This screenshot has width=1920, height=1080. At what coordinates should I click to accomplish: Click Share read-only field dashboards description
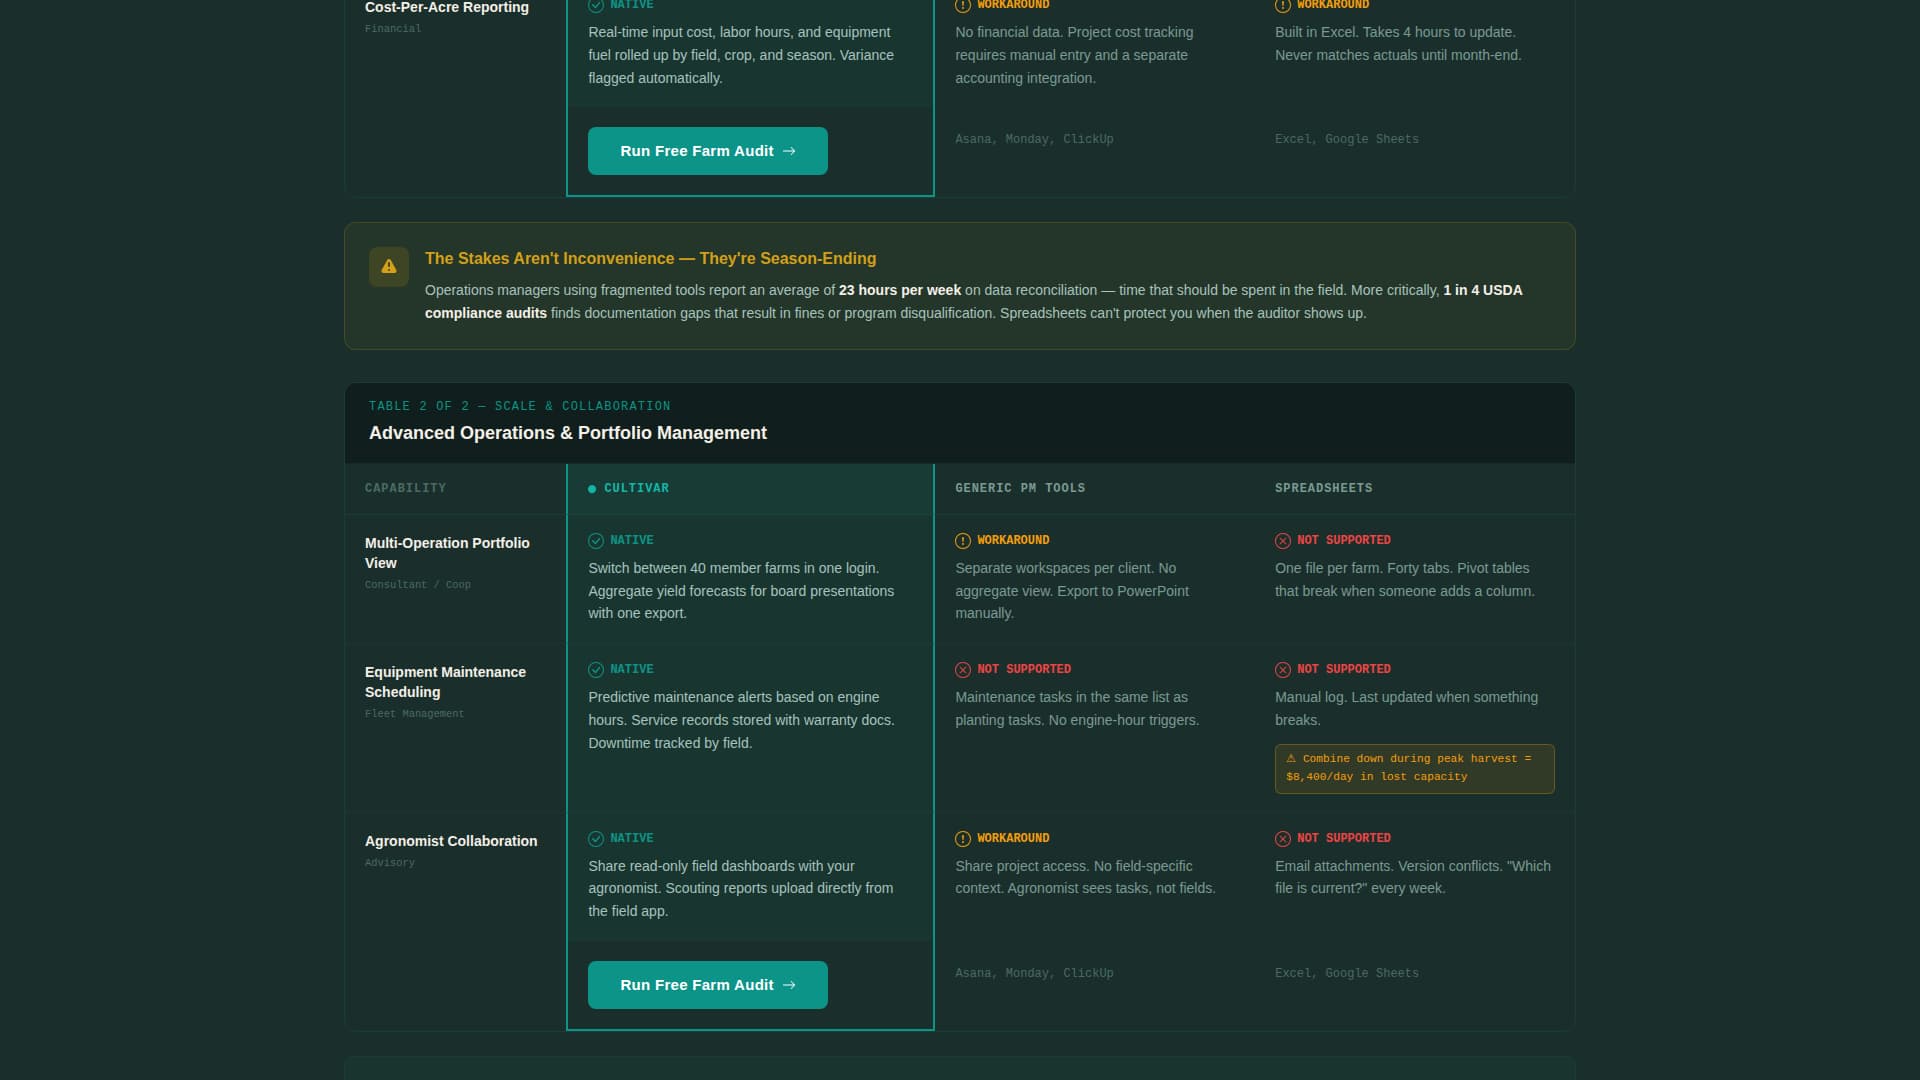coord(741,889)
